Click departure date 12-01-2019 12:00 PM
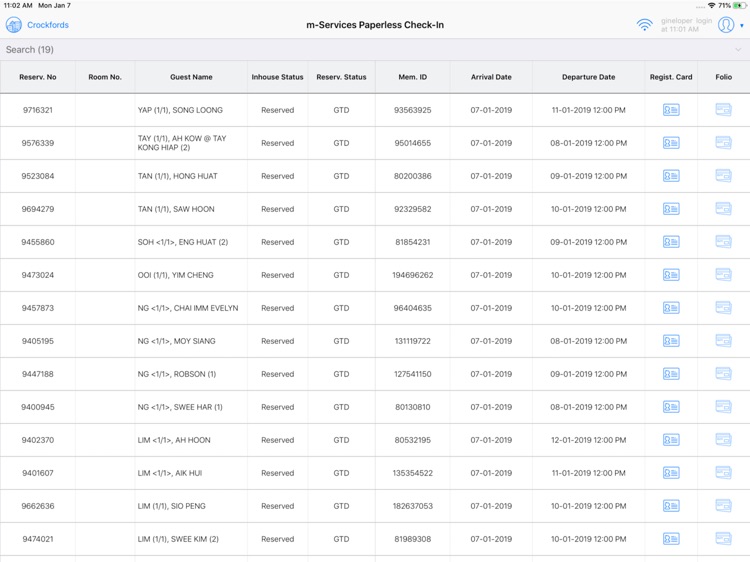The height and width of the screenshot is (562, 750). [588, 440]
